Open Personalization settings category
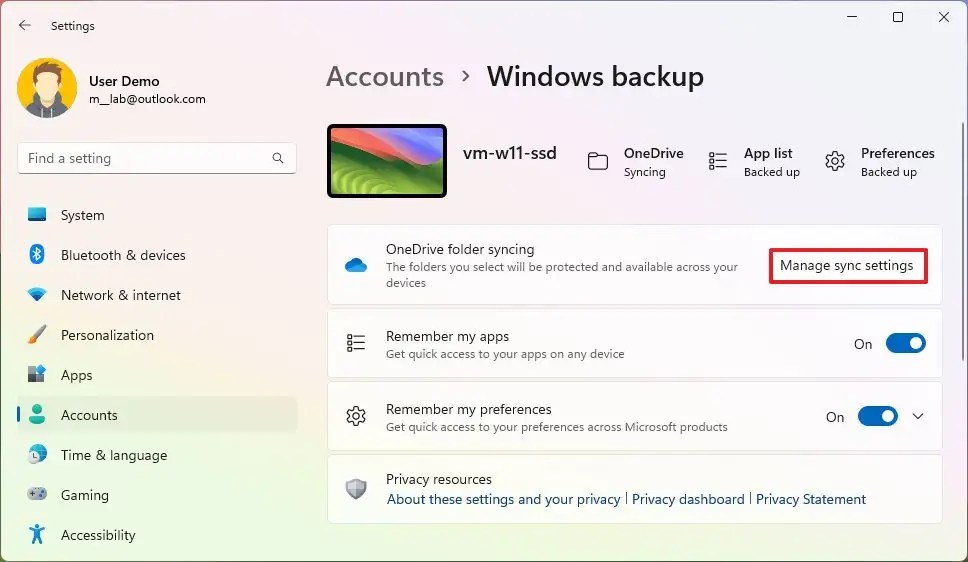Screen dimensions: 968x562 (157, 335)
